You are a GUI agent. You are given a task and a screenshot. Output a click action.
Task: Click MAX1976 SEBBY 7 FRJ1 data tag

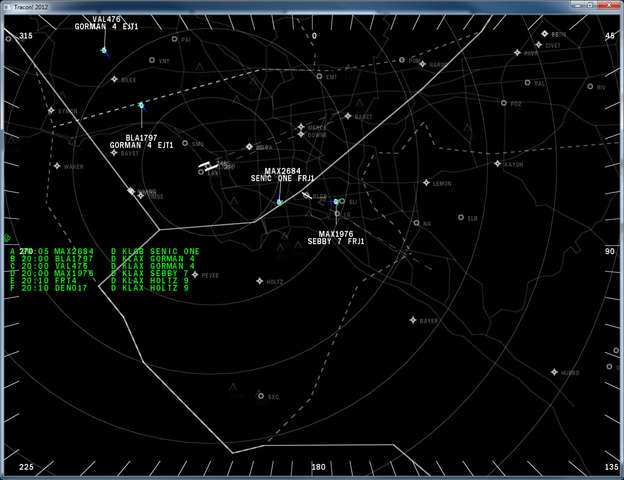click(336, 238)
